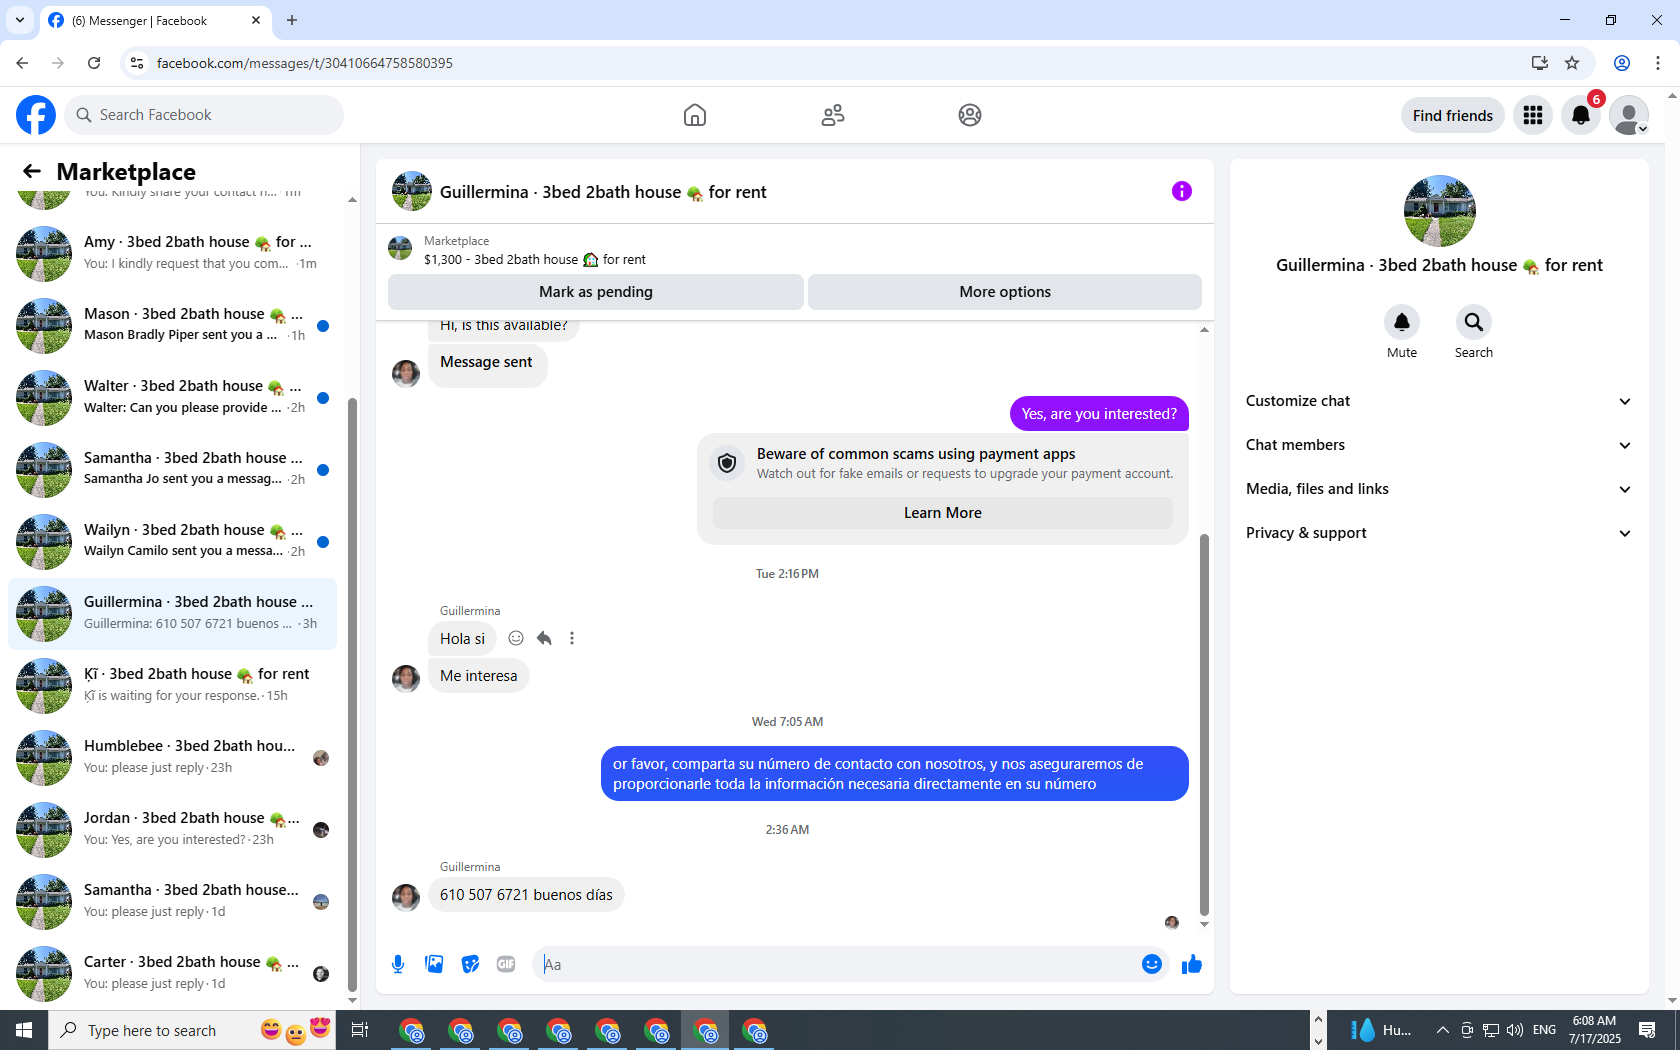This screenshot has height=1050, width=1680.
Task: Click Learn More about scams
Action: pos(943,513)
